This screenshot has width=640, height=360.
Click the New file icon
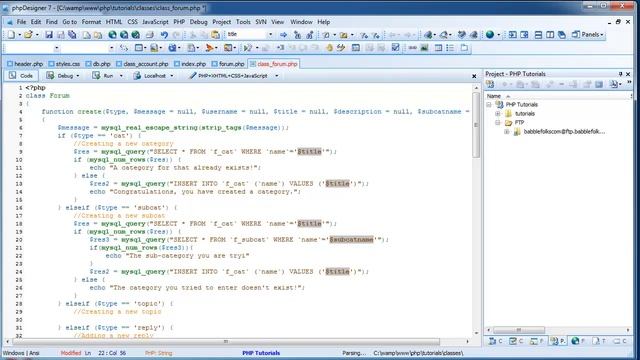coord(11,35)
